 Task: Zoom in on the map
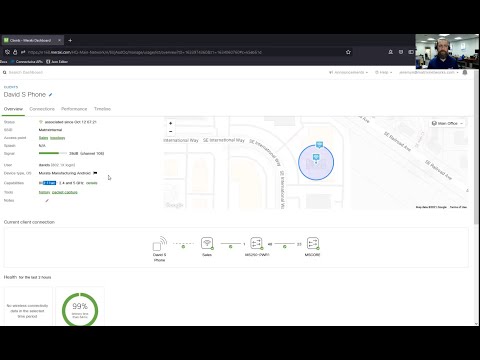171,123
